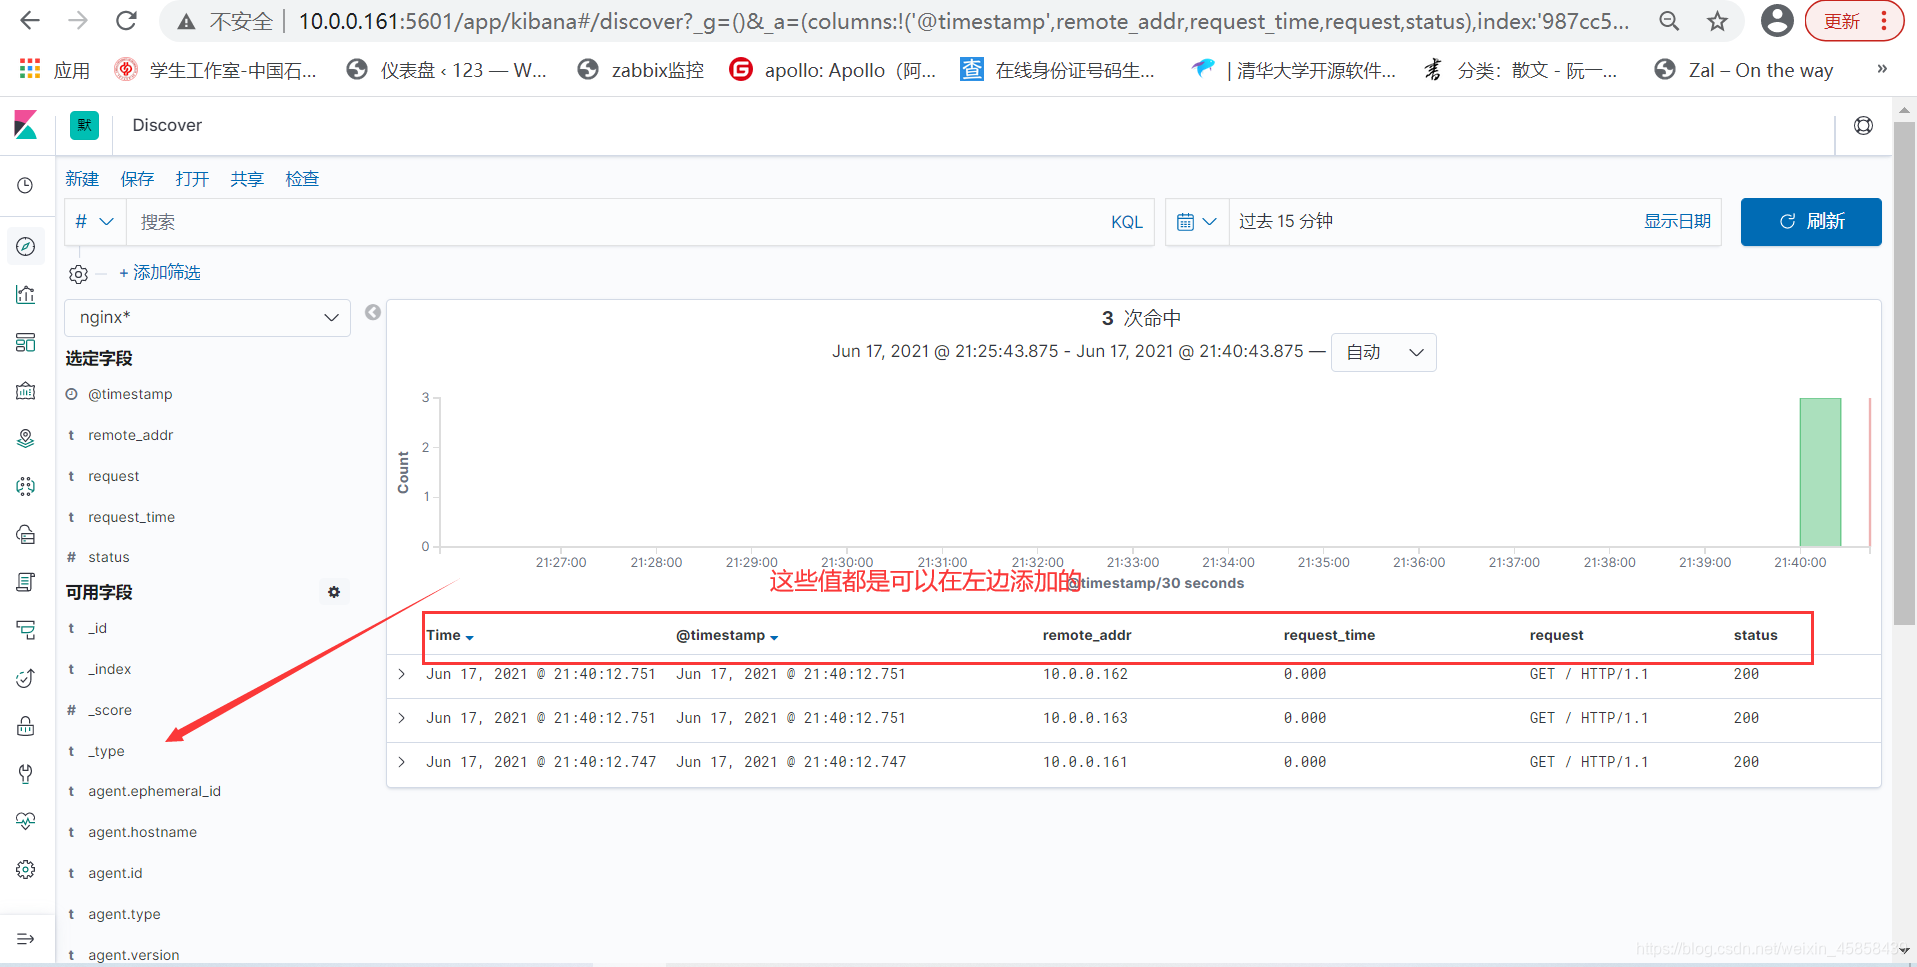Bookmark page with the star icon
The width and height of the screenshot is (1917, 967).
[1717, 21]
